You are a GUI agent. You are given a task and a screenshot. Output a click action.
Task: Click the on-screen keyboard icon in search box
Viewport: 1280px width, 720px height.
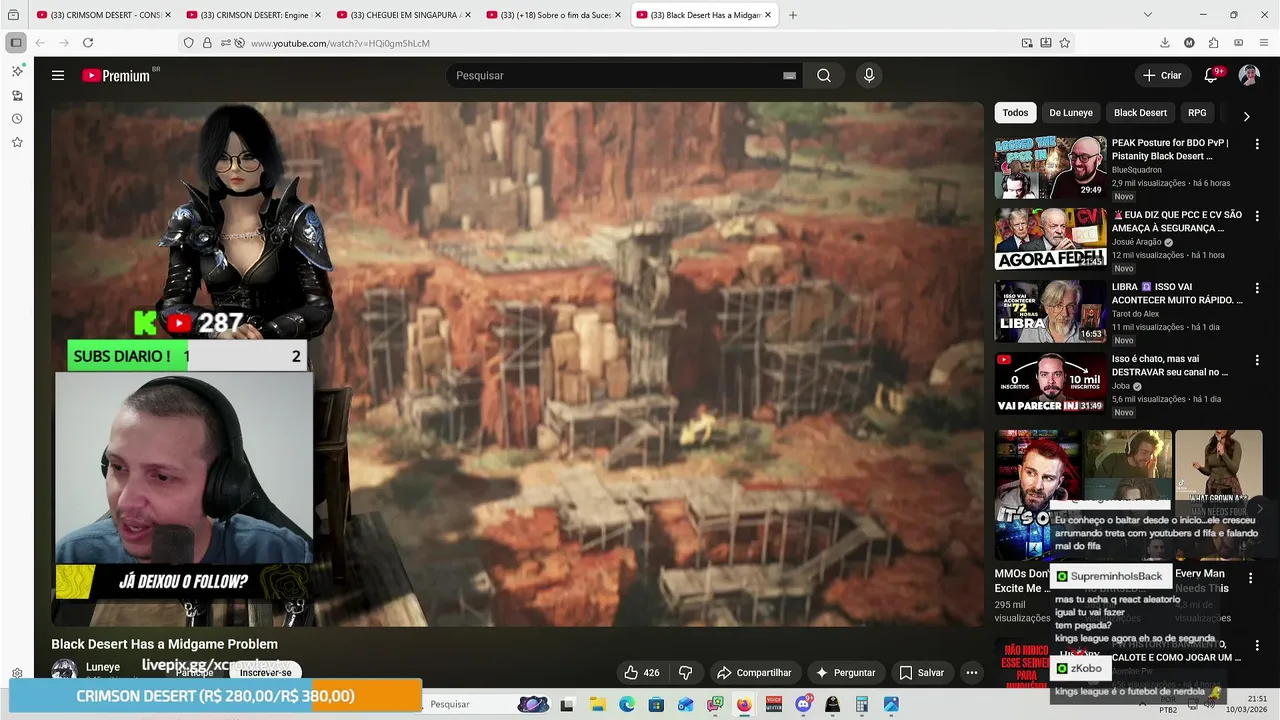789,75
